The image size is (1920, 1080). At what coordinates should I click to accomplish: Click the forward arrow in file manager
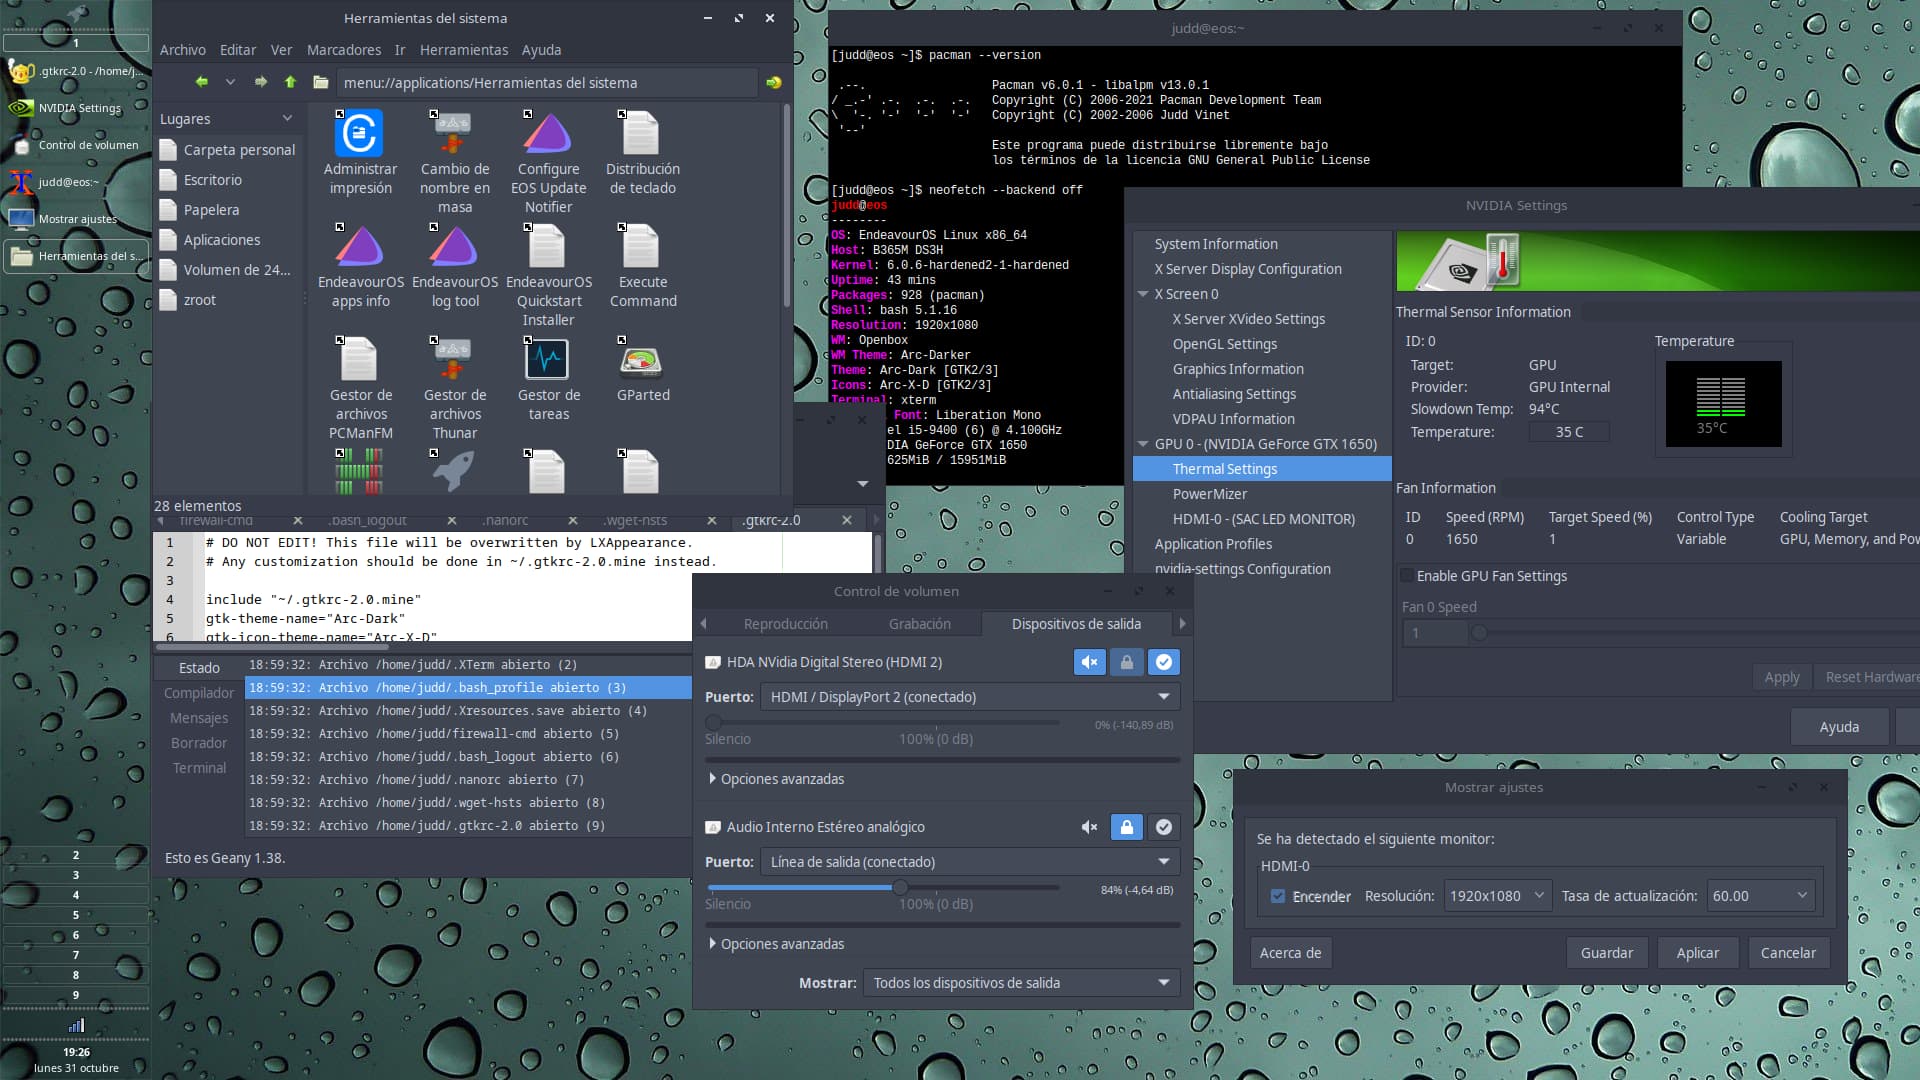[x=261, y=82]
